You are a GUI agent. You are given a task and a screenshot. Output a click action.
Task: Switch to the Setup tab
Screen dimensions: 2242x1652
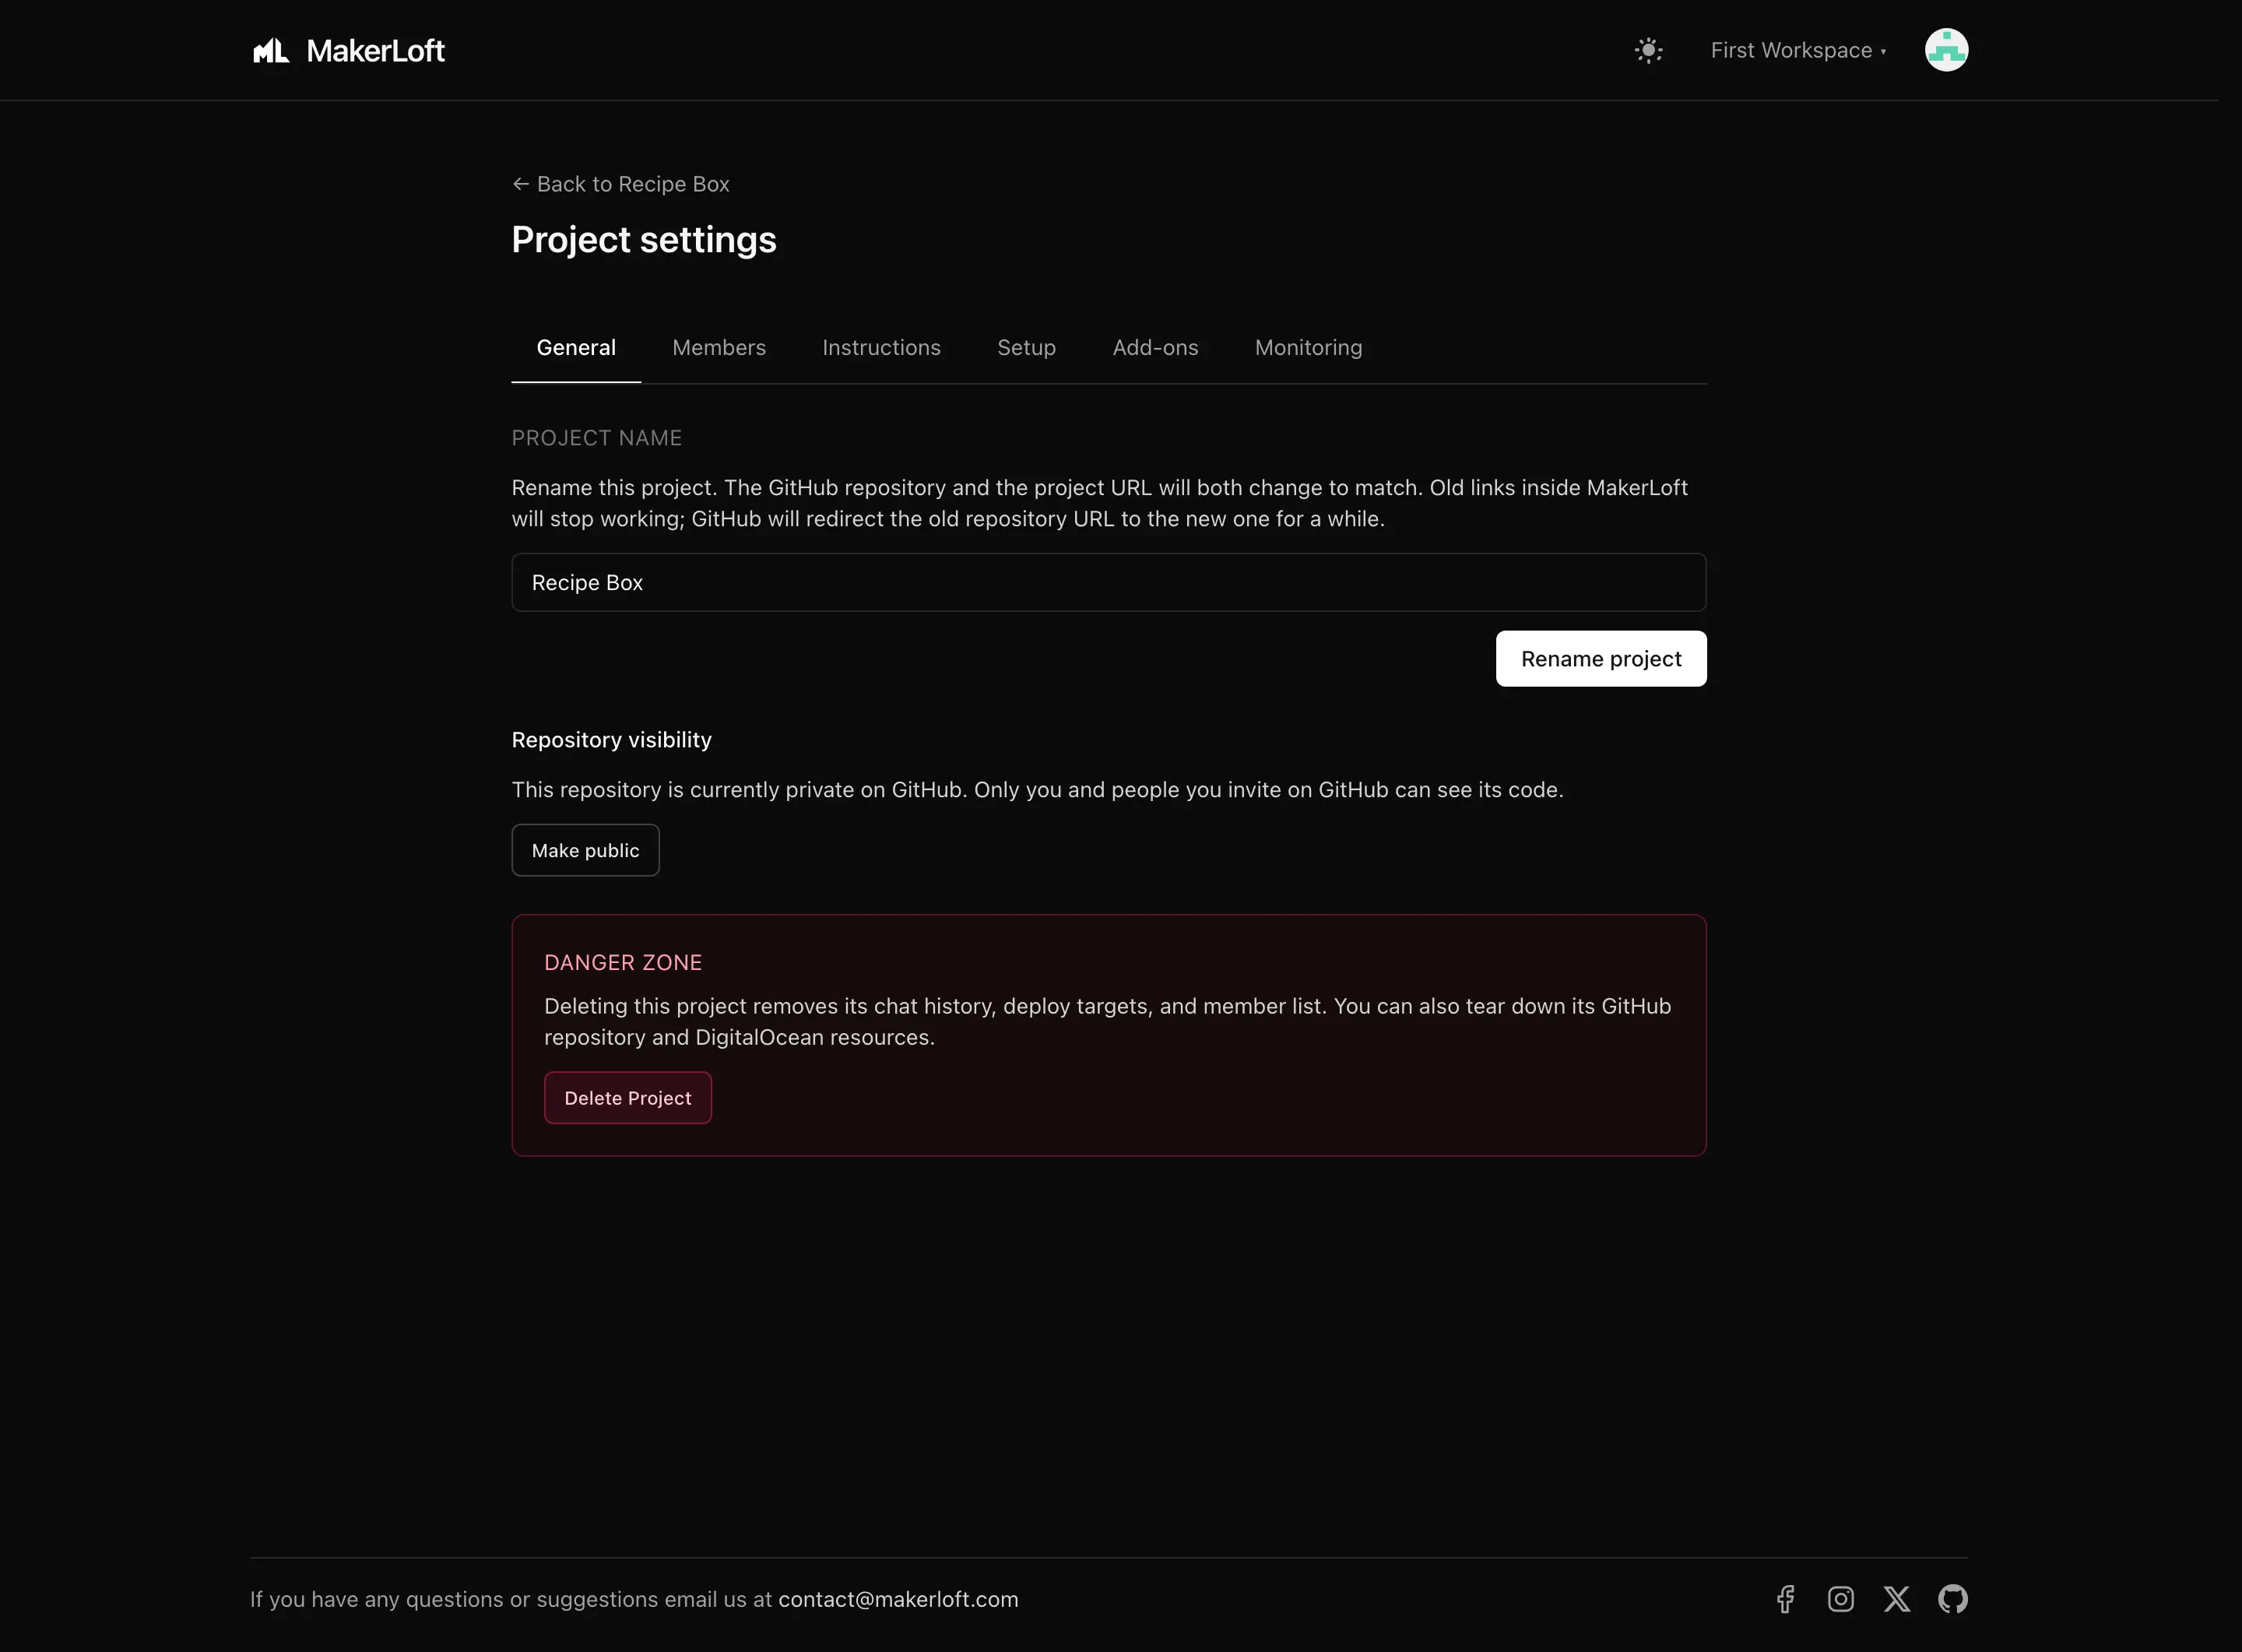click(x=1026, y=347)
